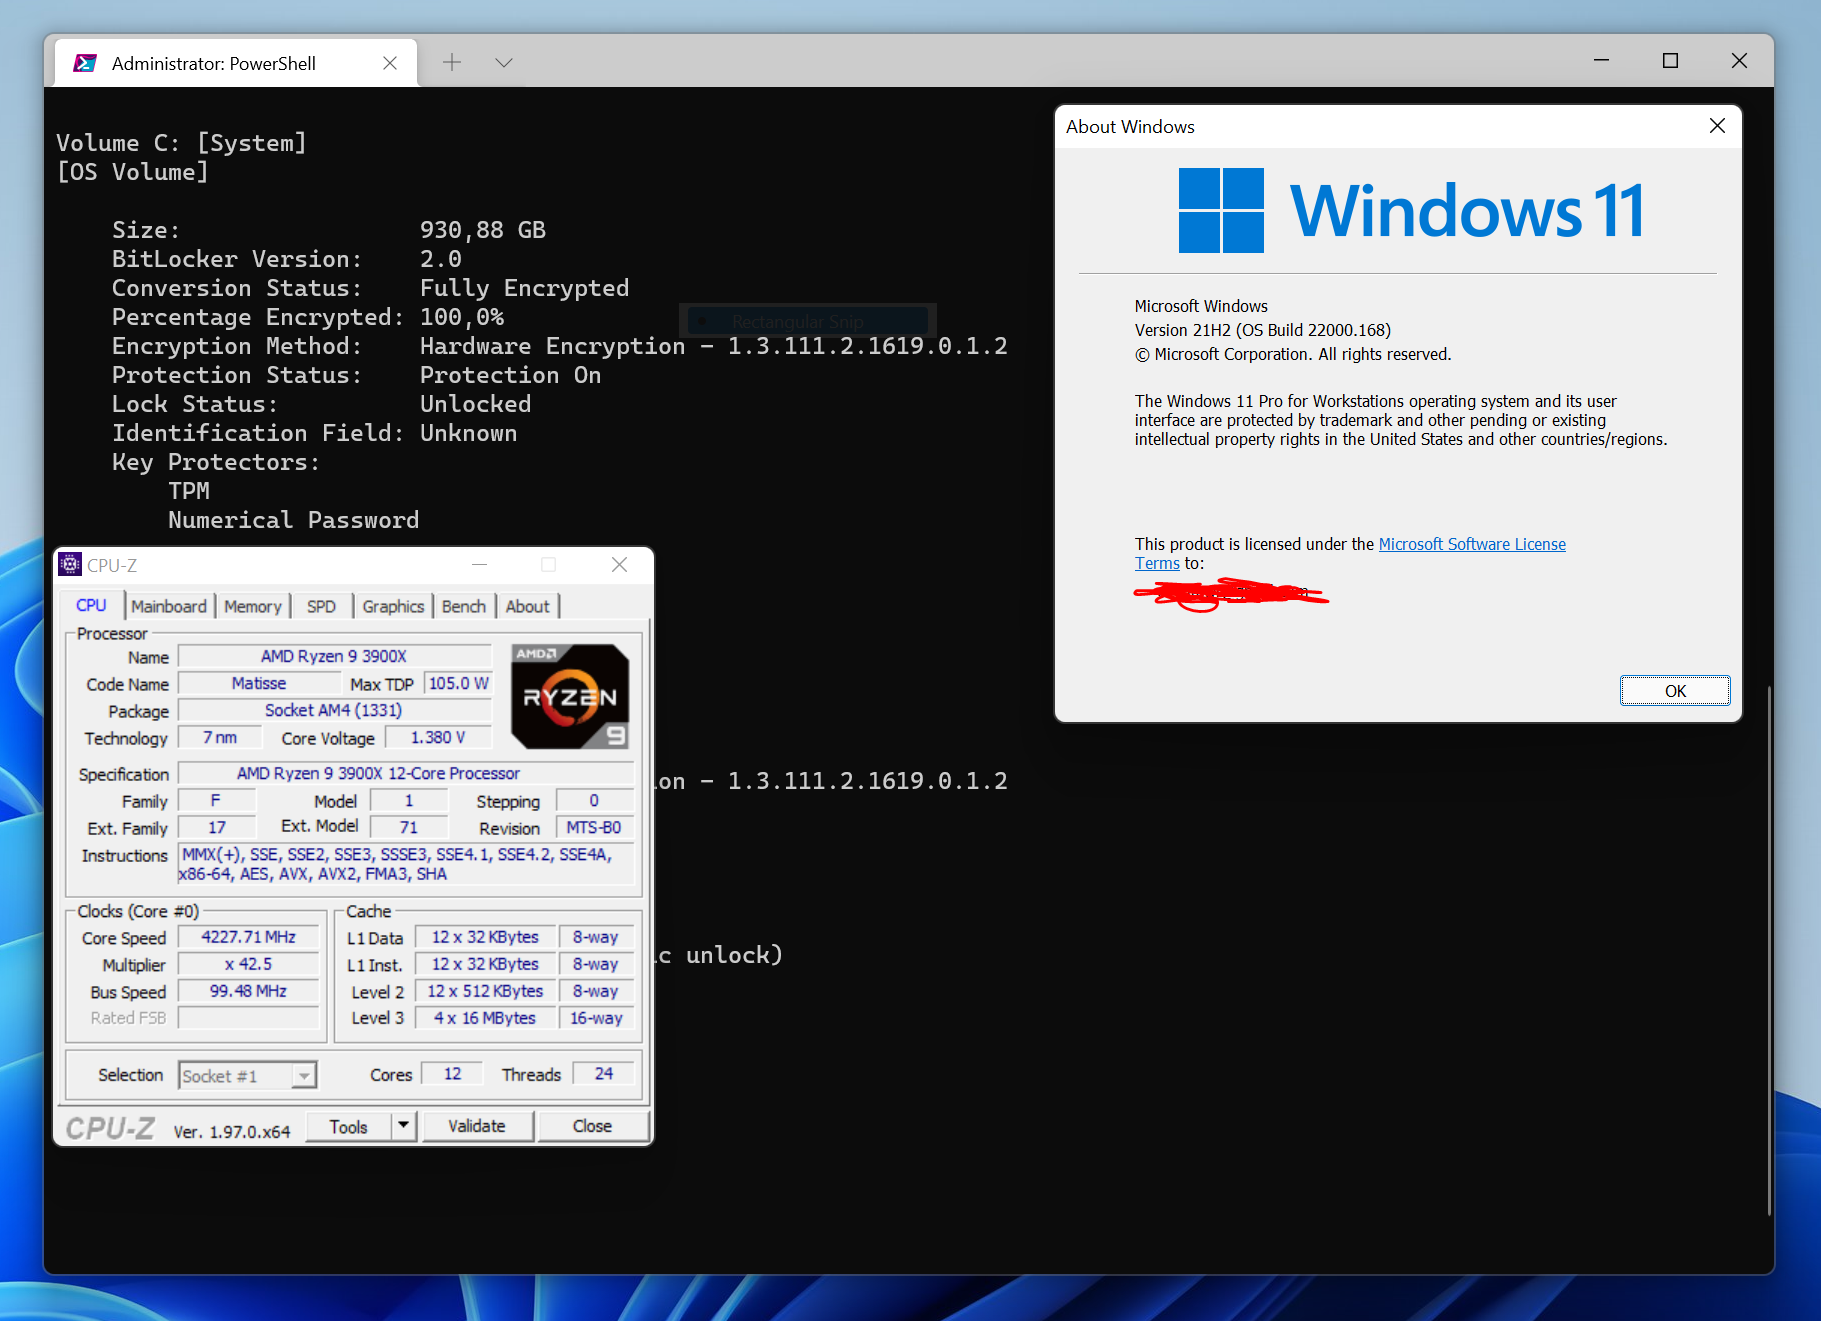Click the PowerShell icon in the terminal tab
The width and height of the screenshot is (1821, 1321).
click(x=86, y=63)
